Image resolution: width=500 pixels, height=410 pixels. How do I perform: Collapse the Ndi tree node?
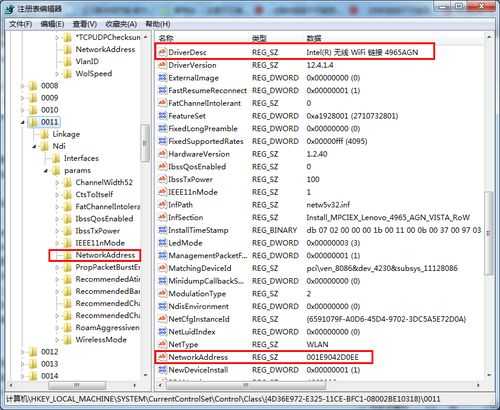point(34,146)
